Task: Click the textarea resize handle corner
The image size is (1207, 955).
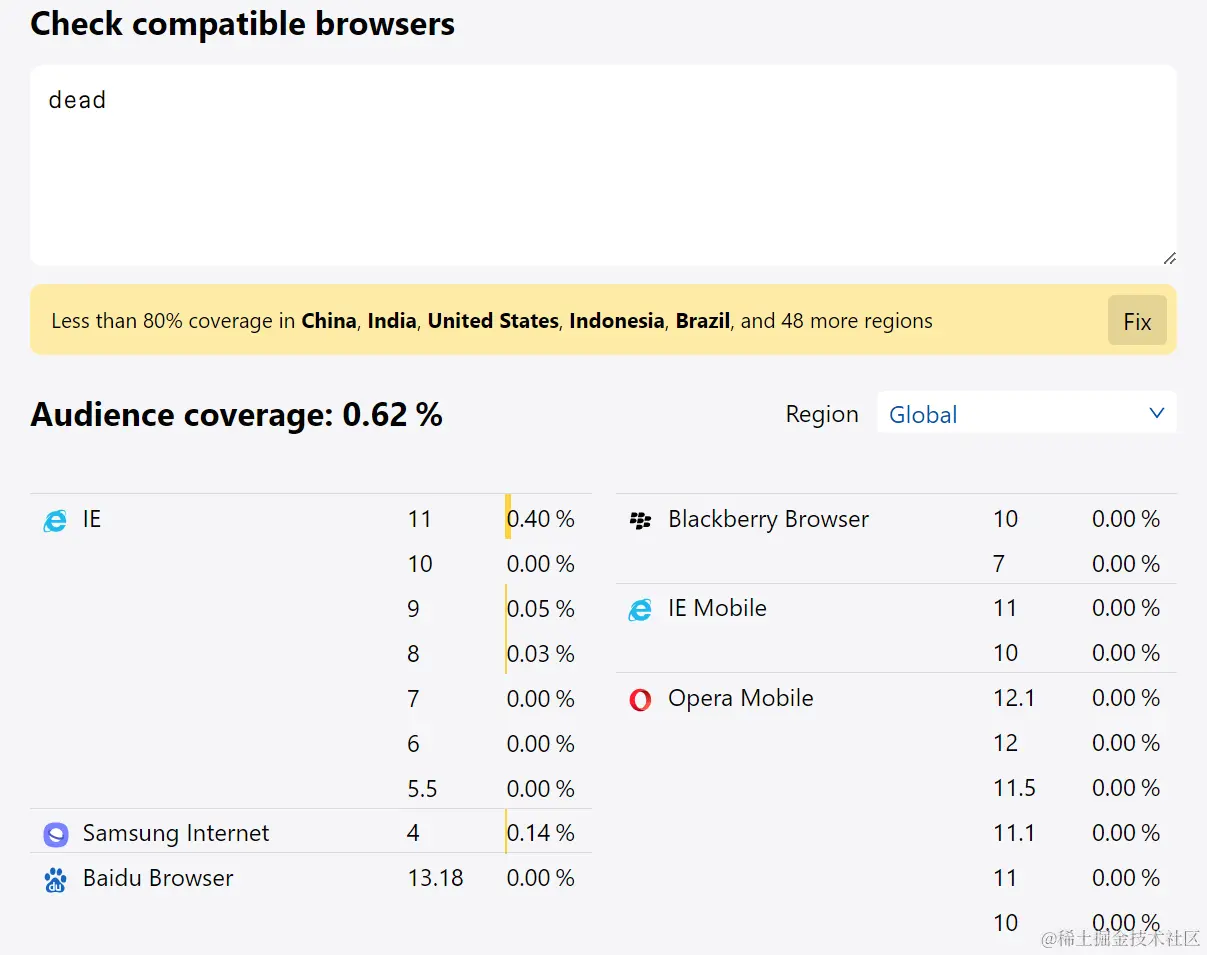Action: [1169, 258]
